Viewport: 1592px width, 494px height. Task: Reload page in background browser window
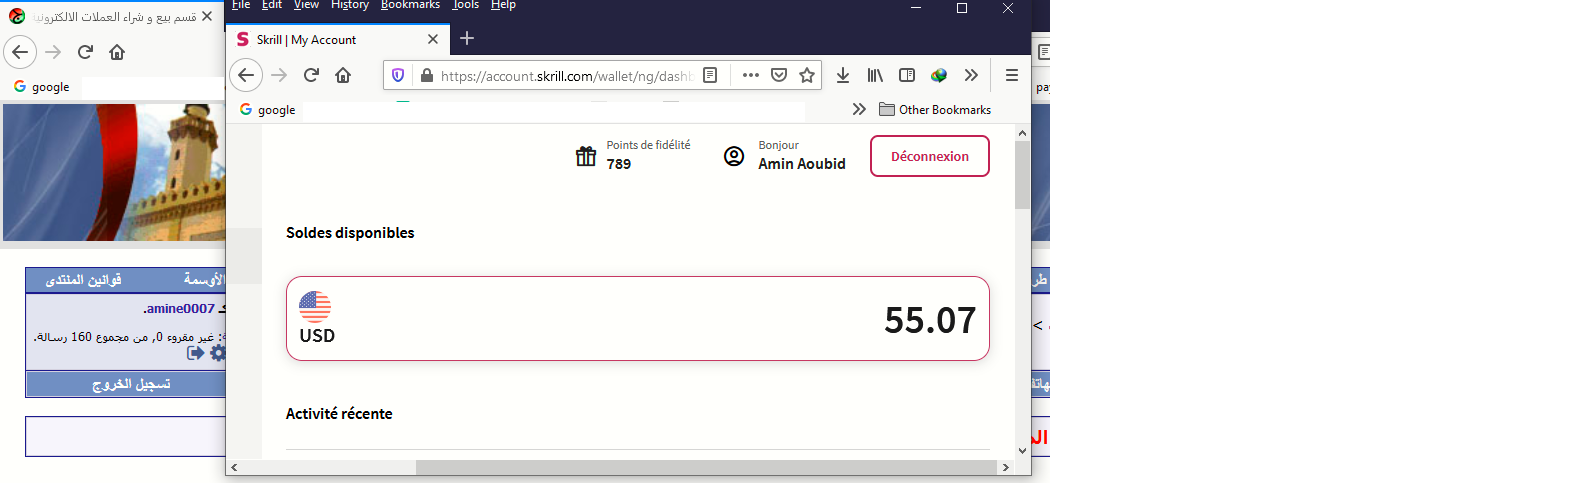pyautogui.click(x=85, y=52)
